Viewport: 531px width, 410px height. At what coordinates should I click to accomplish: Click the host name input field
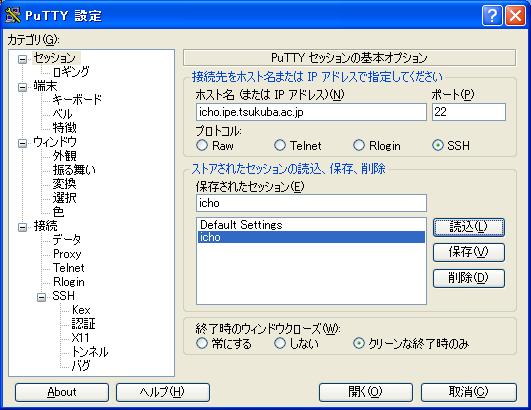click(311, 112)
